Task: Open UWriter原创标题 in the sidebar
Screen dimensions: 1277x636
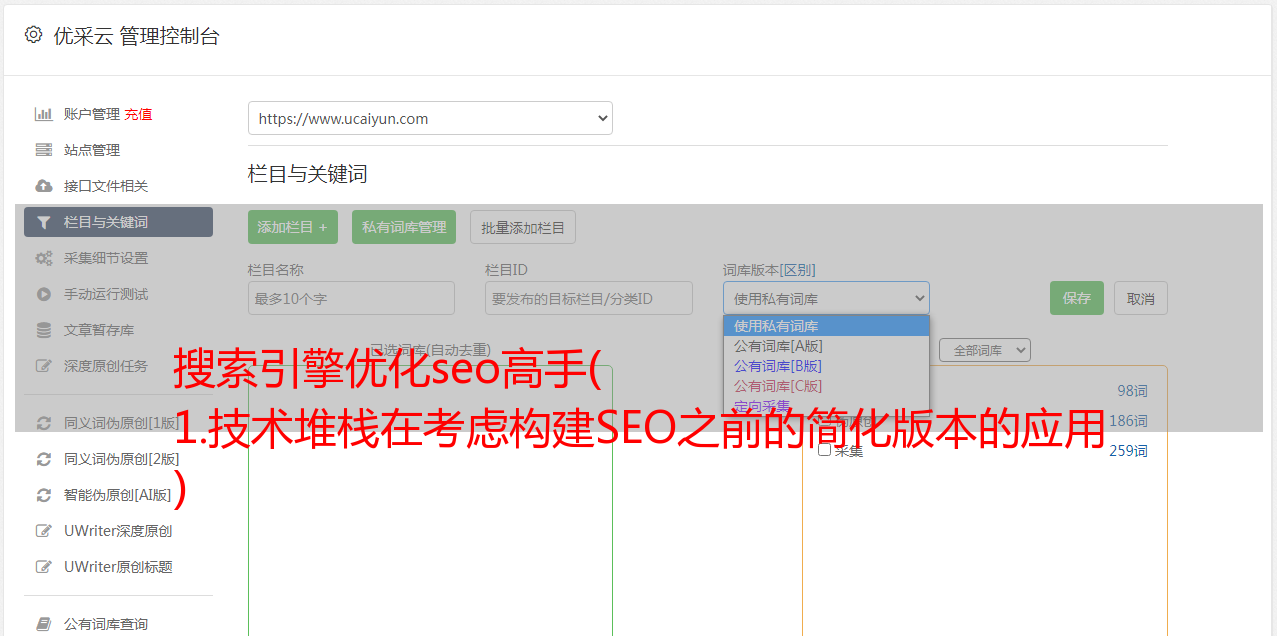Action: [x=118, y=567]
